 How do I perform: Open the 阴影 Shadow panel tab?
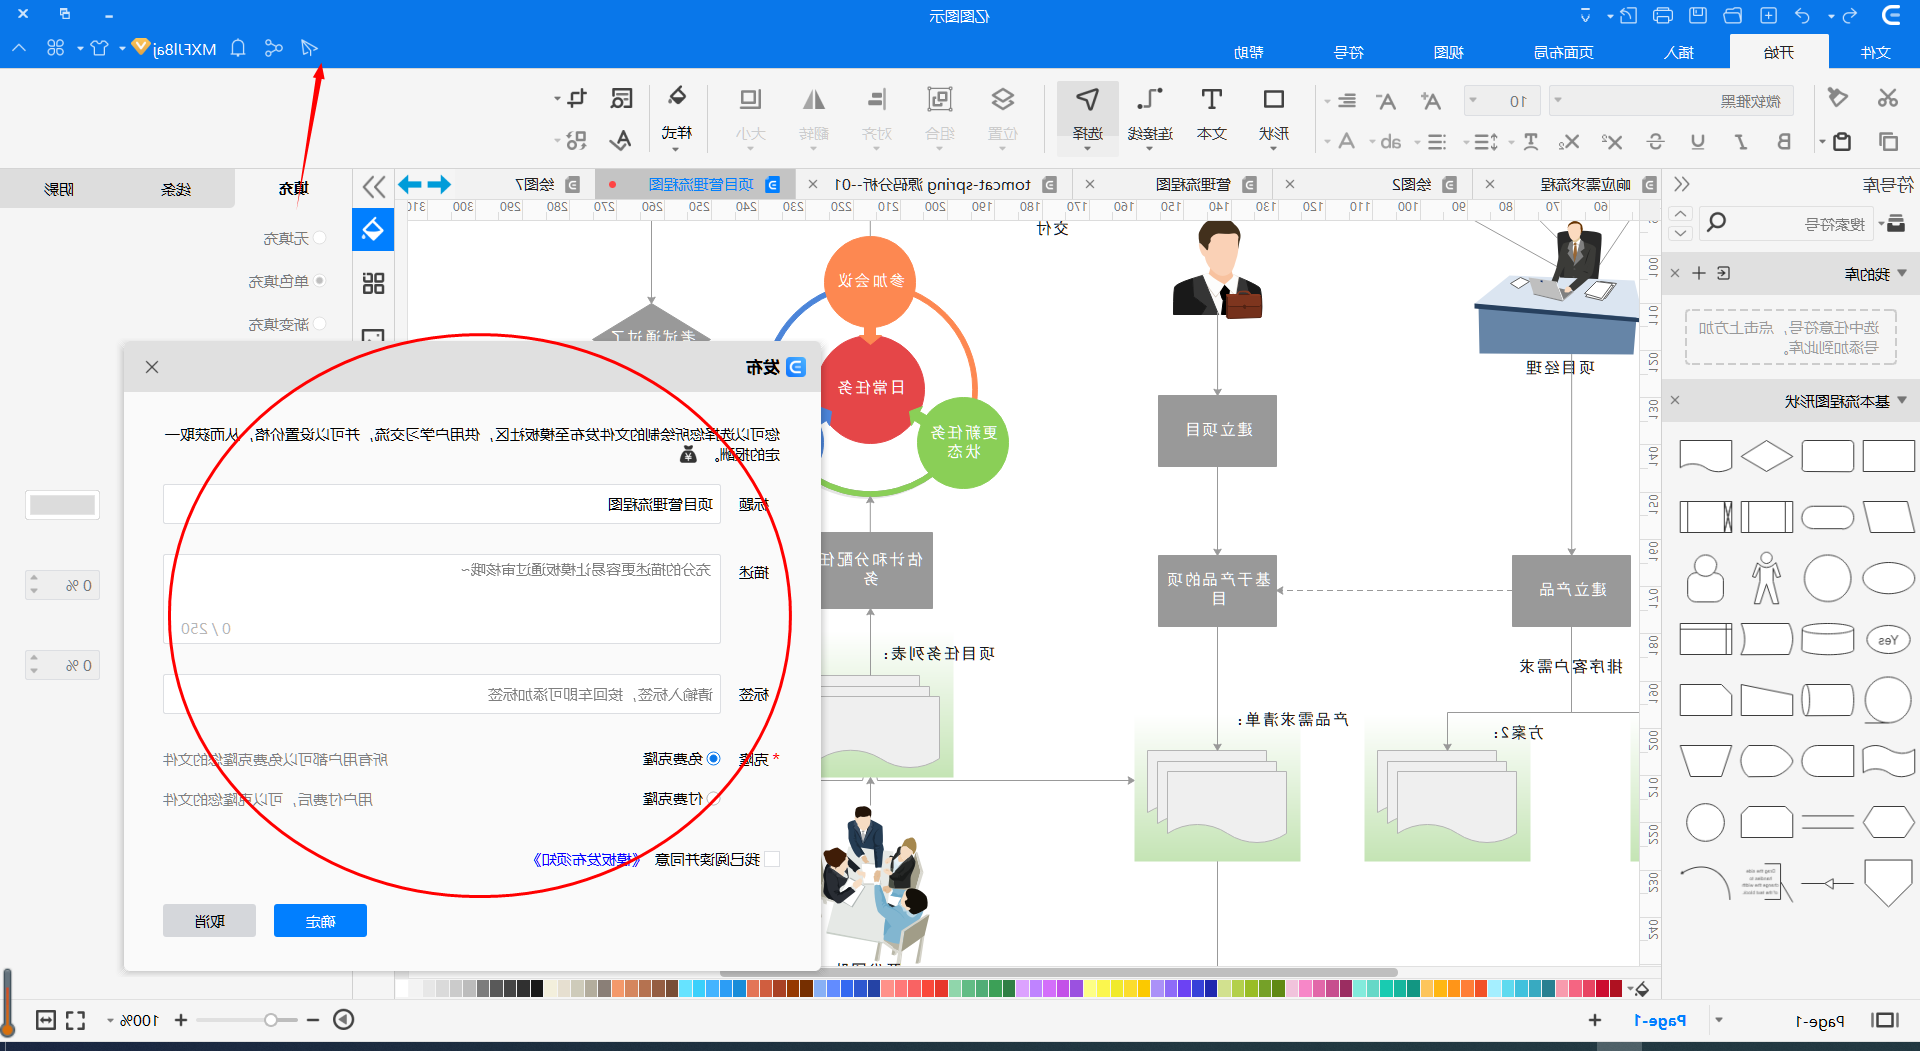point(59,189)
